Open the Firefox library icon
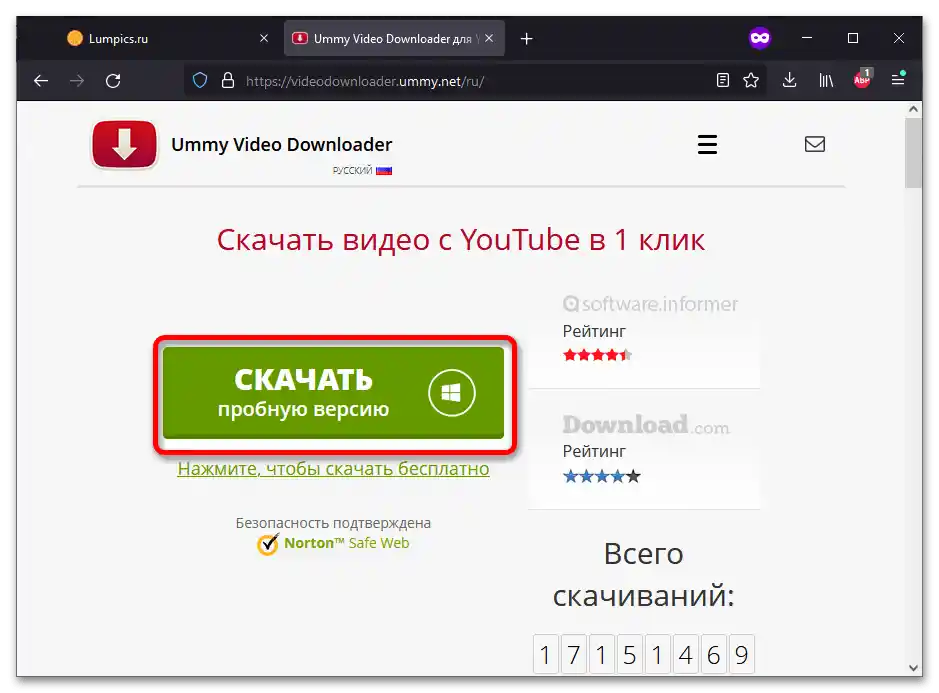This screenshot has width=939, height=693. coord(825,80)
